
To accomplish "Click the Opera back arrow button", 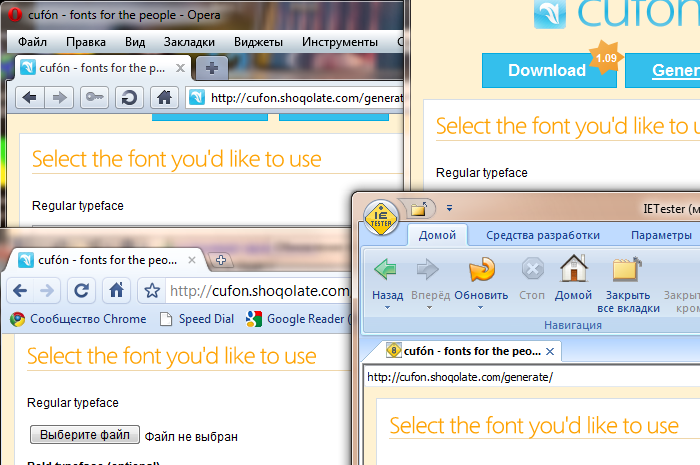I will 30,97.
